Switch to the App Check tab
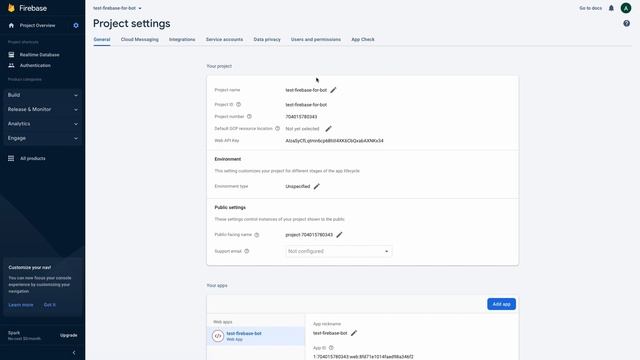The width and height of the screenshot is (640, 360). coord(363,40)
